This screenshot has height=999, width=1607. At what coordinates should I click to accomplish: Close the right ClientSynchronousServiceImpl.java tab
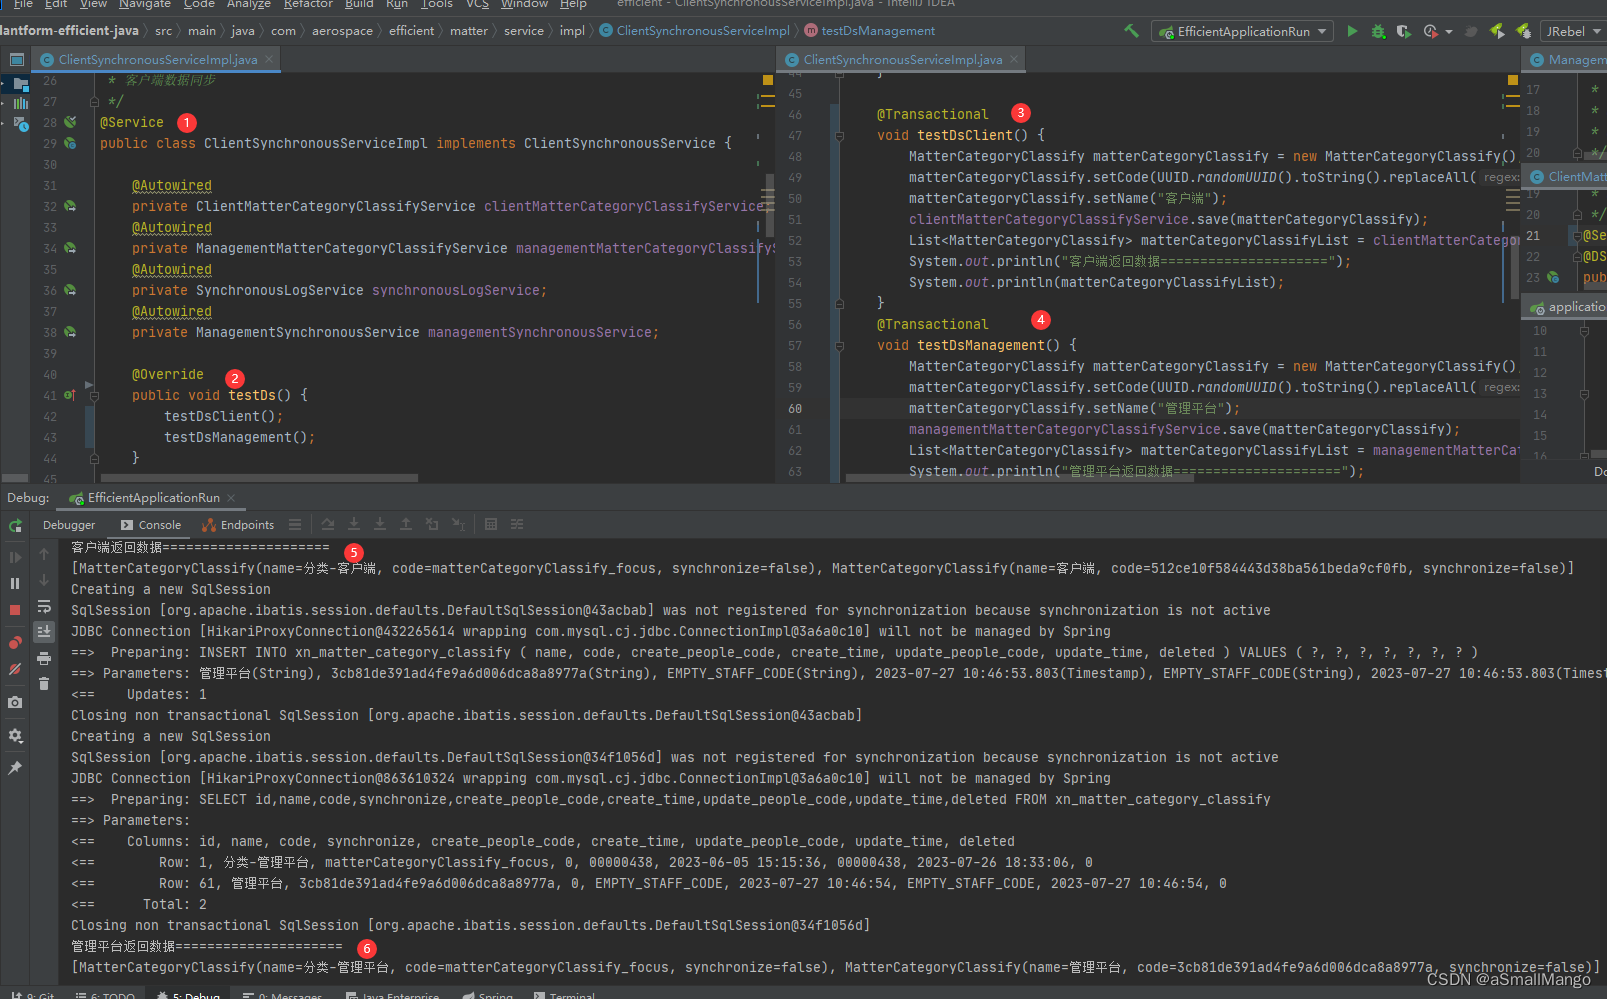coord(1014,60)
